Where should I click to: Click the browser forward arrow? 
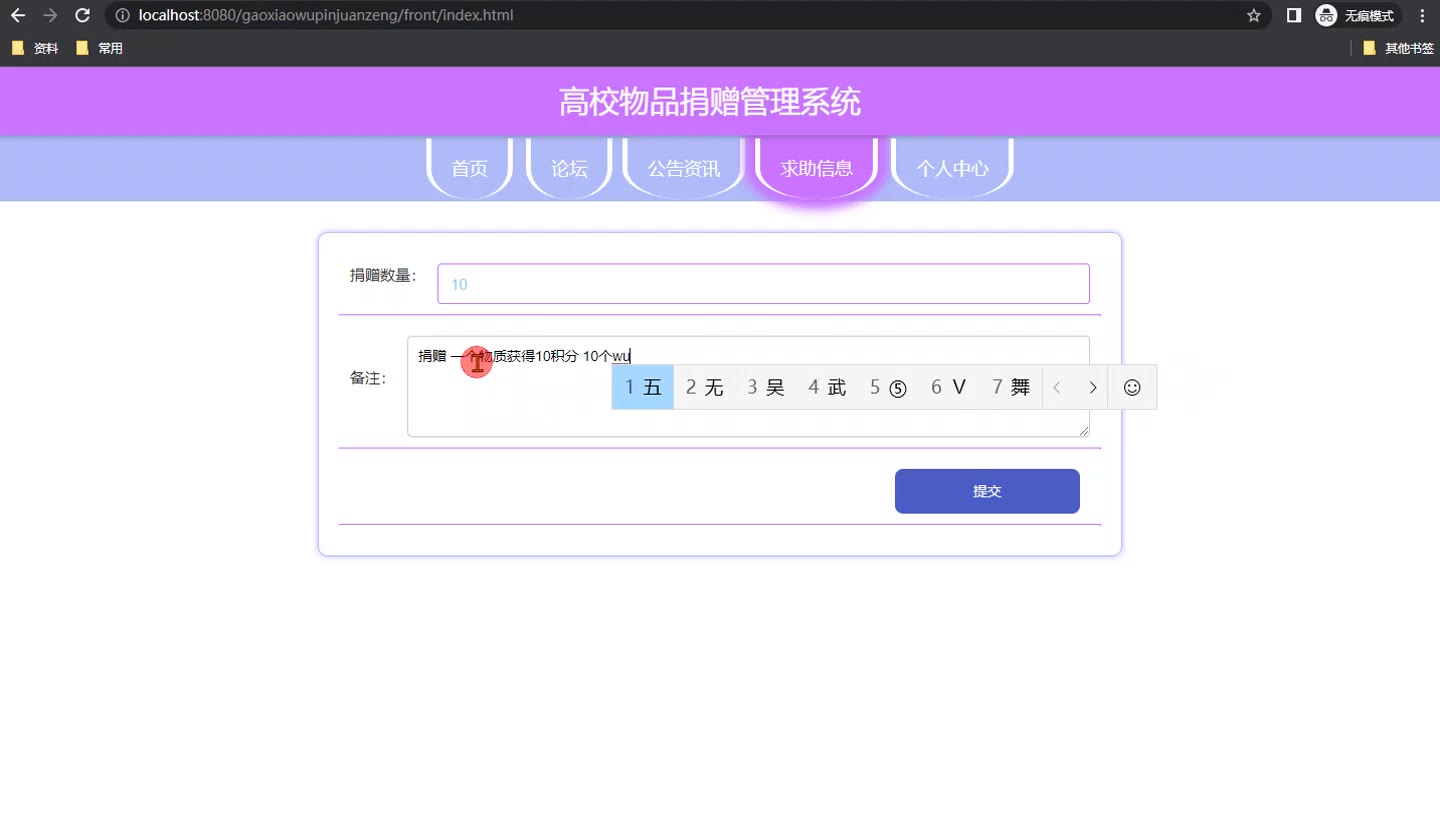51,15
